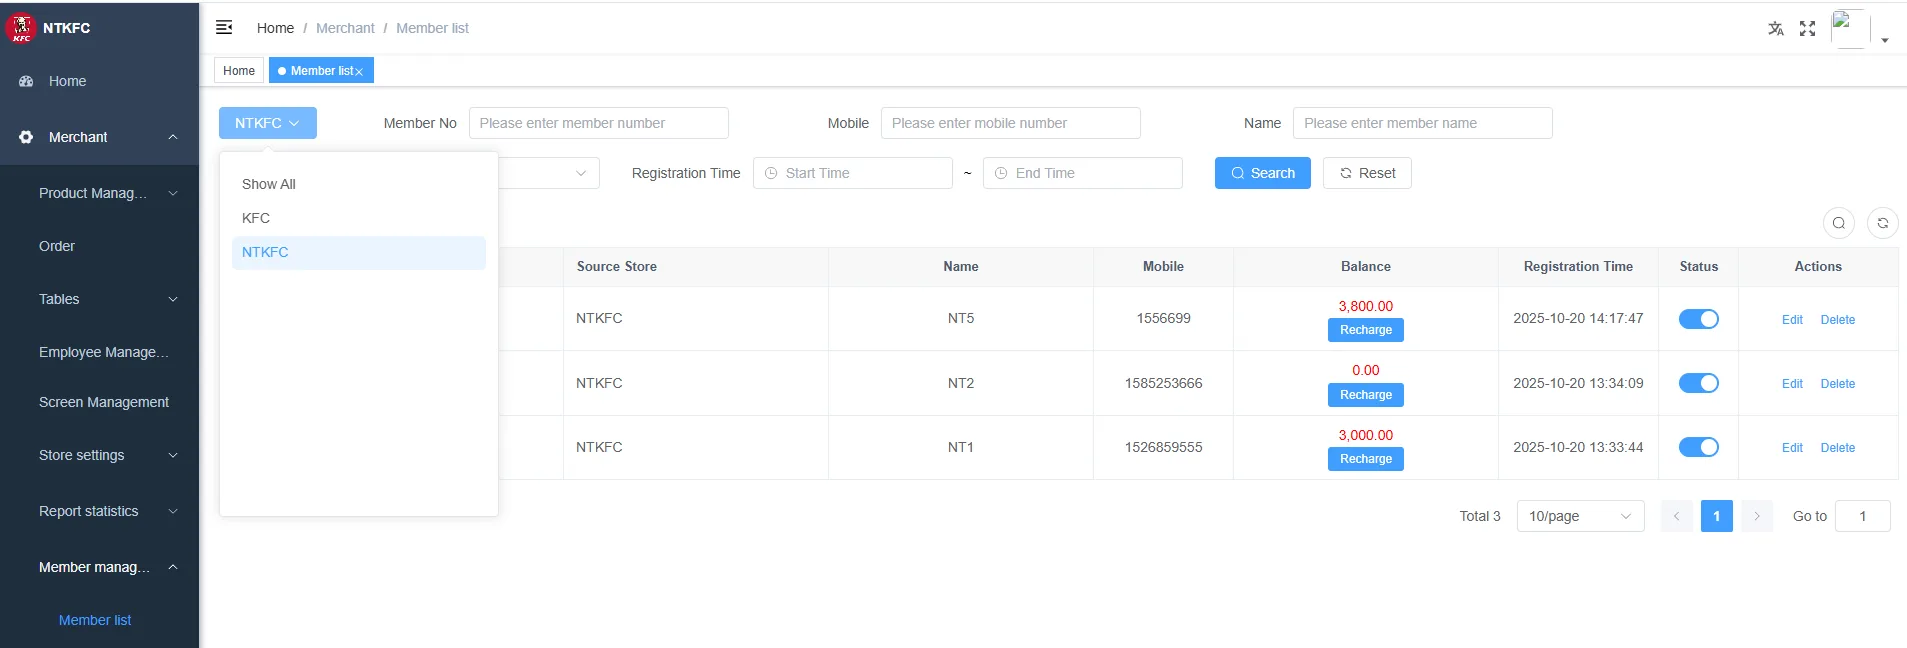The width and height of the screenshot is (1907, 648).
Task: Collapse the sidebar with the hamburger icon
Action: coord(224,27)
